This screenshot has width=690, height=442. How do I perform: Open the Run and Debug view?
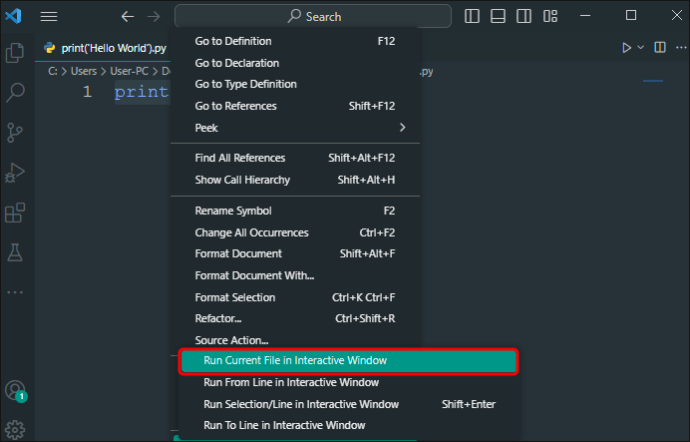coord(15,173)
